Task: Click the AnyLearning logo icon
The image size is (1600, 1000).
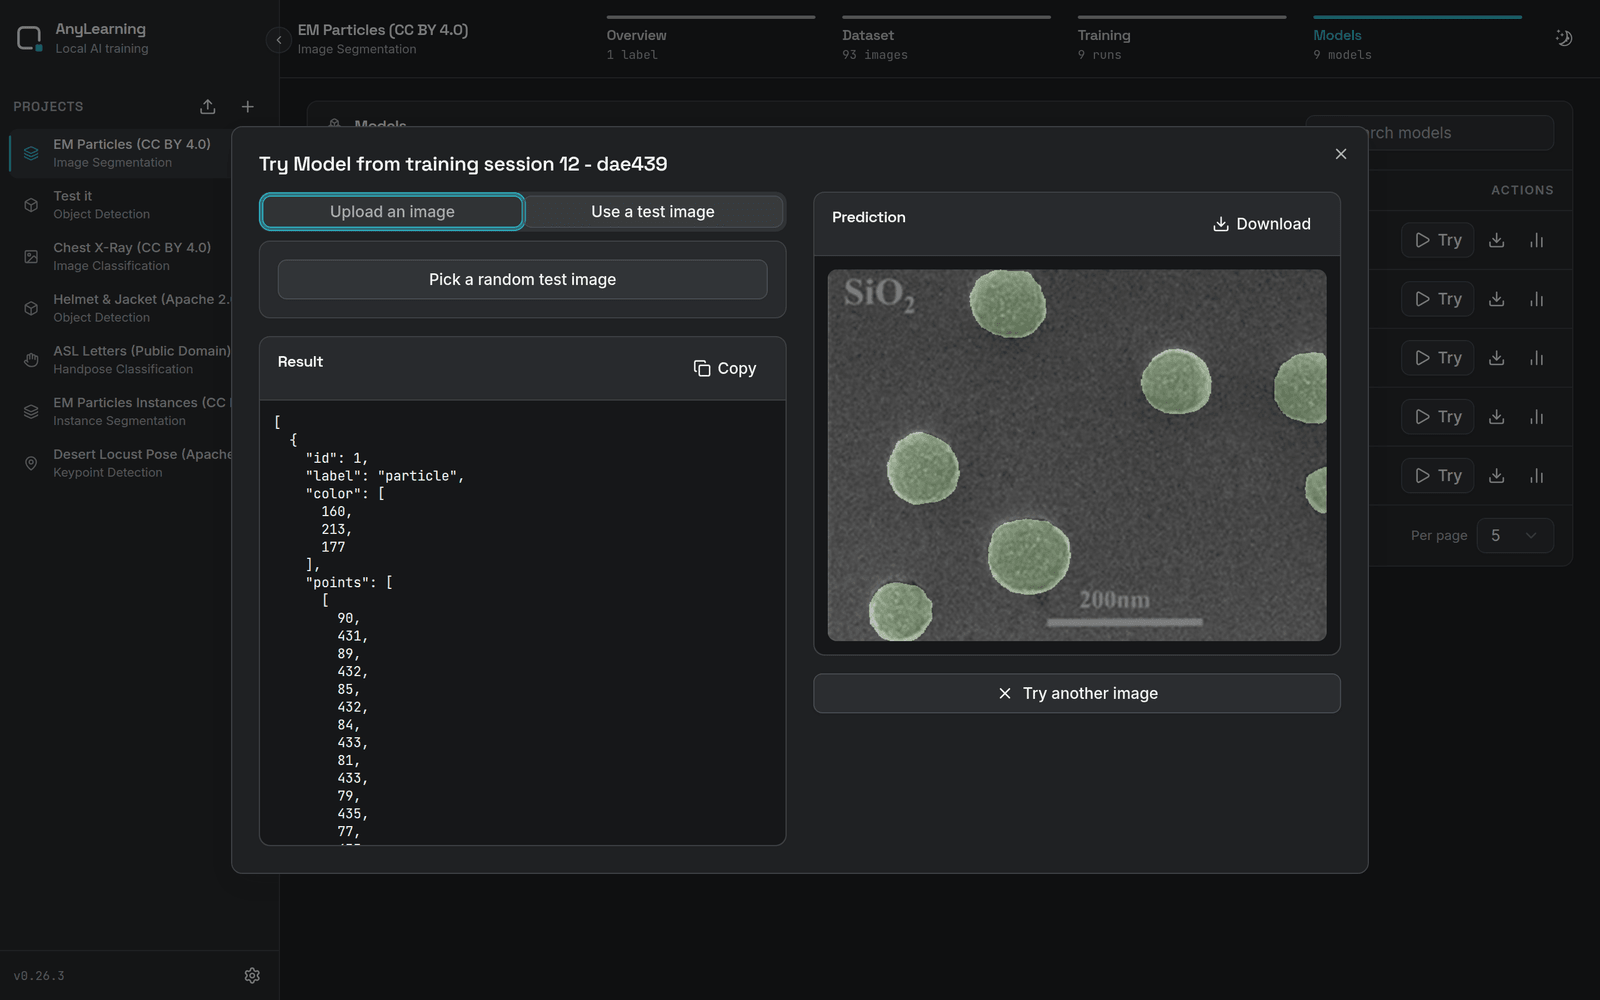Action: 29,39
